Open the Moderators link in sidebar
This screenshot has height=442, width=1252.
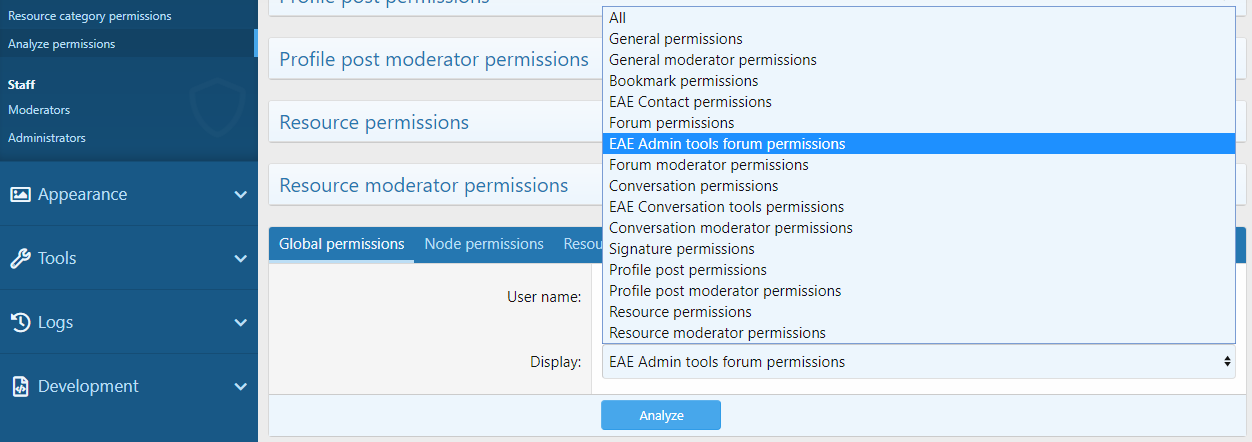pos(39,110)
